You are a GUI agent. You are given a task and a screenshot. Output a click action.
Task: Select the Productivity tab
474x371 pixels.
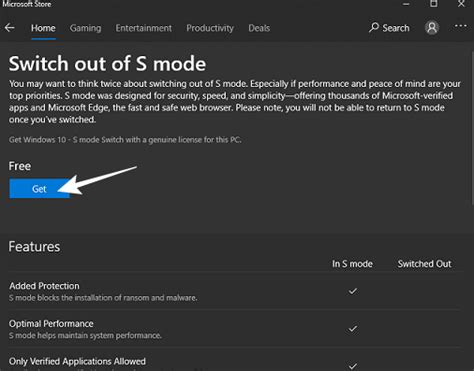pos(210,28)
